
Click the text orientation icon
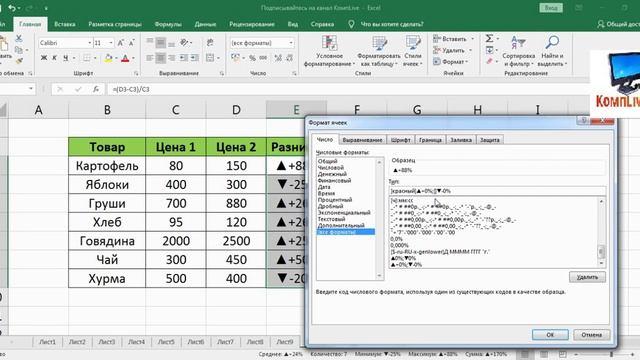[x=184, y=42]
